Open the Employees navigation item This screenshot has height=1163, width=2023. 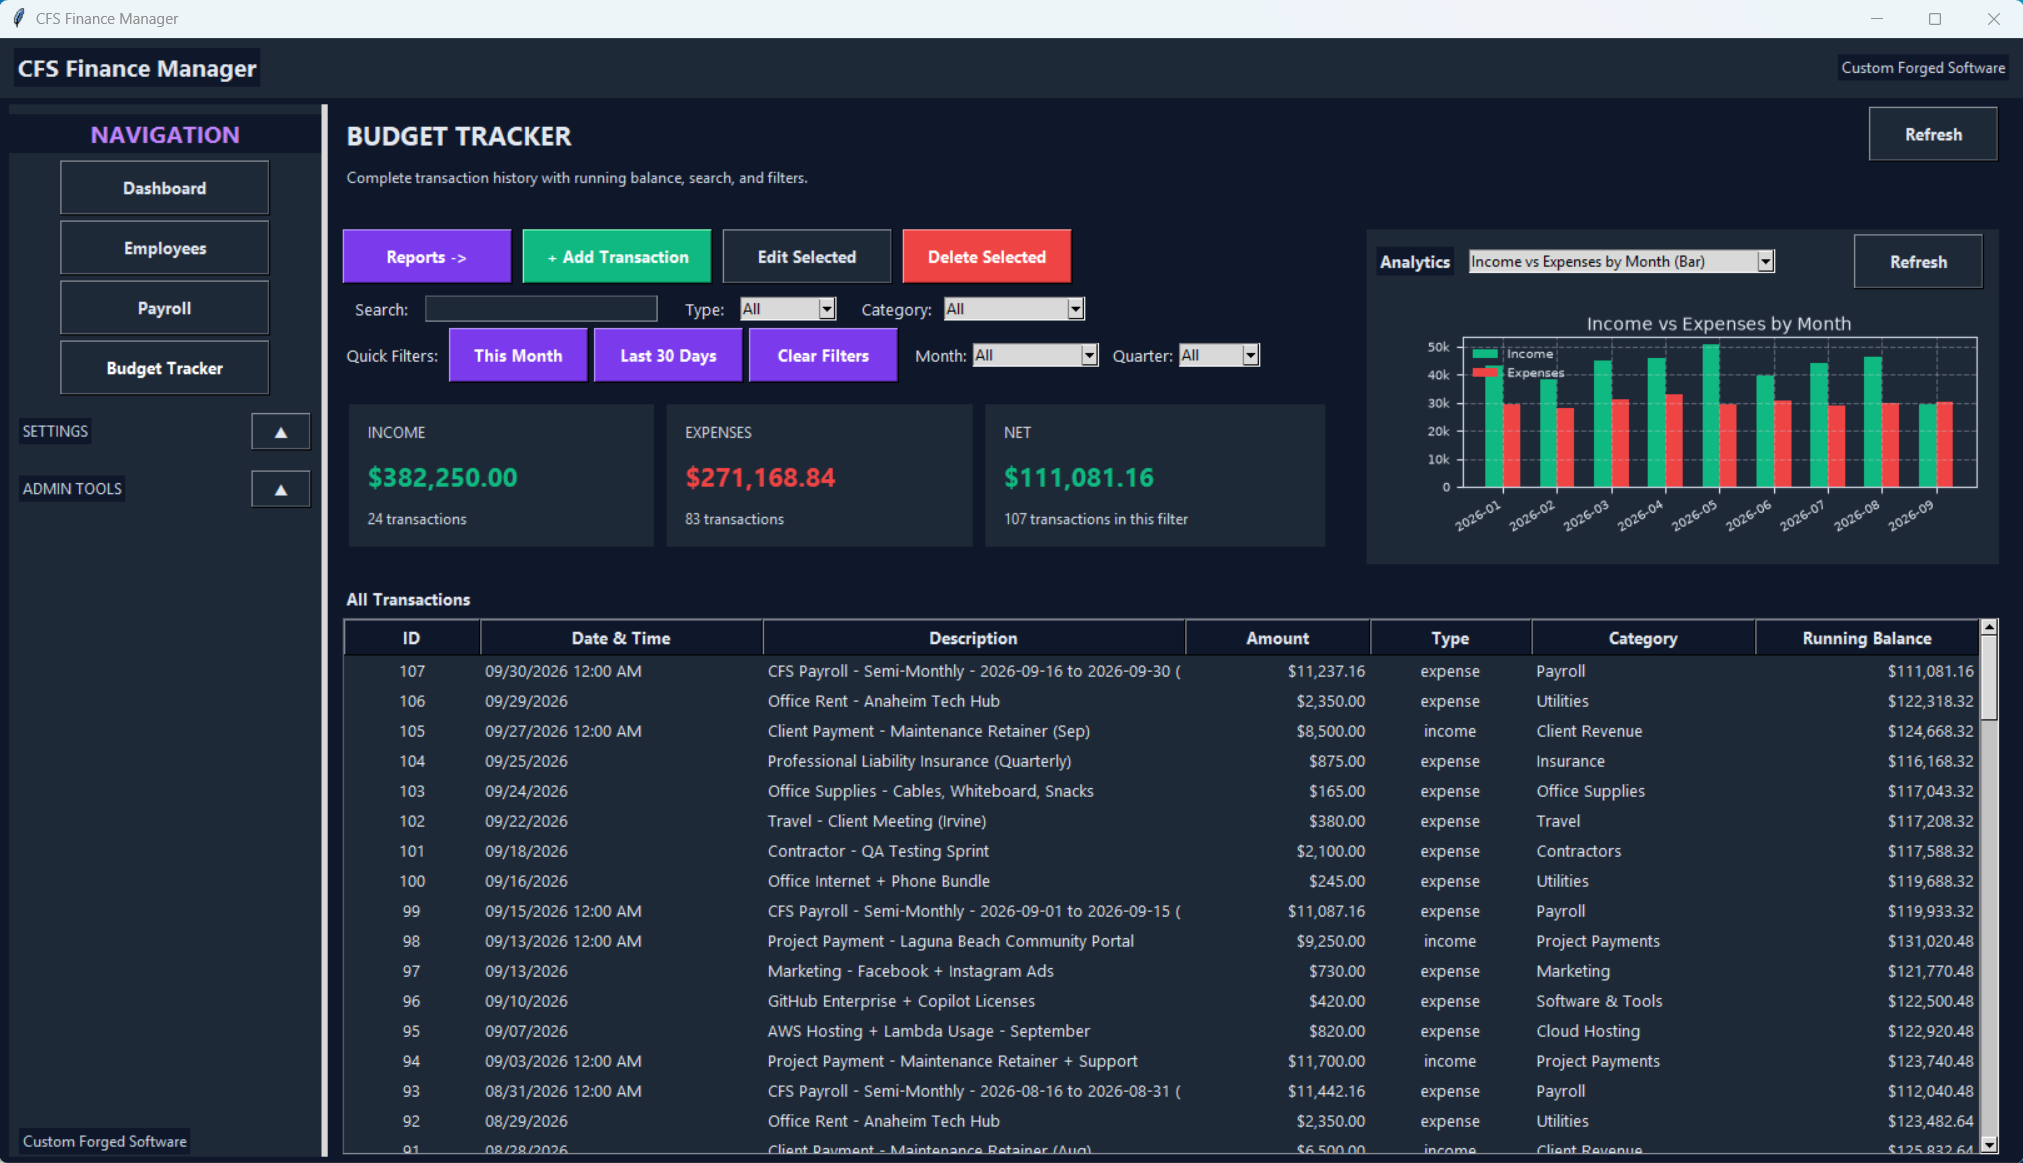click(164, 248)
